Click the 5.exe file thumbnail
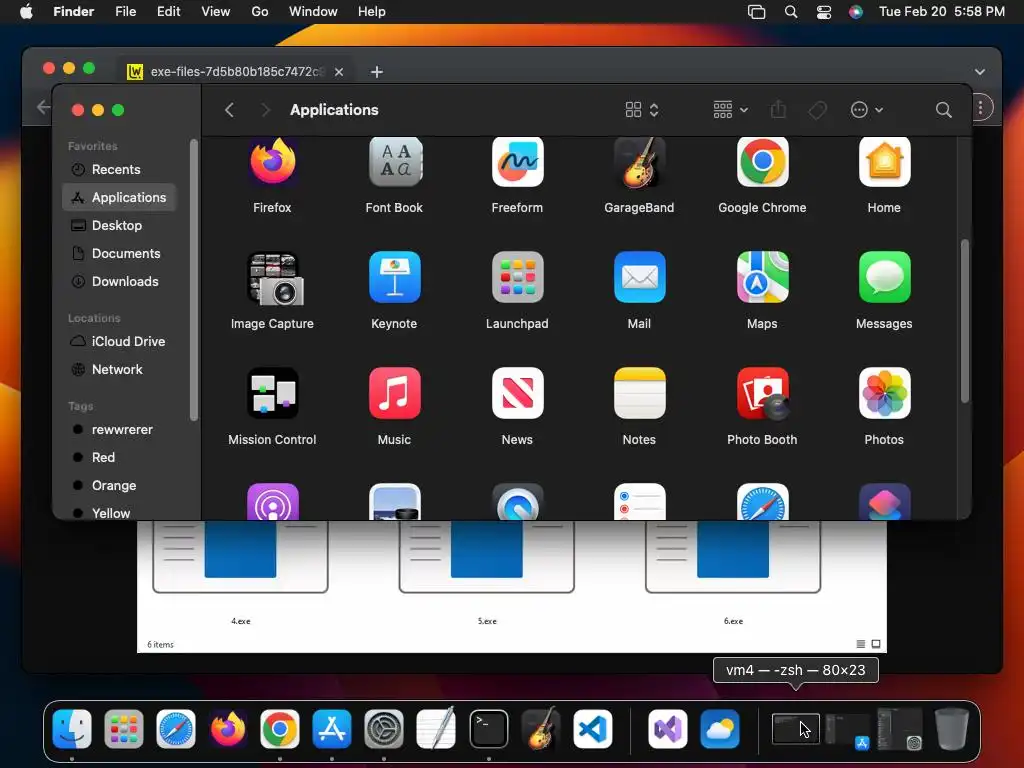 487,556
